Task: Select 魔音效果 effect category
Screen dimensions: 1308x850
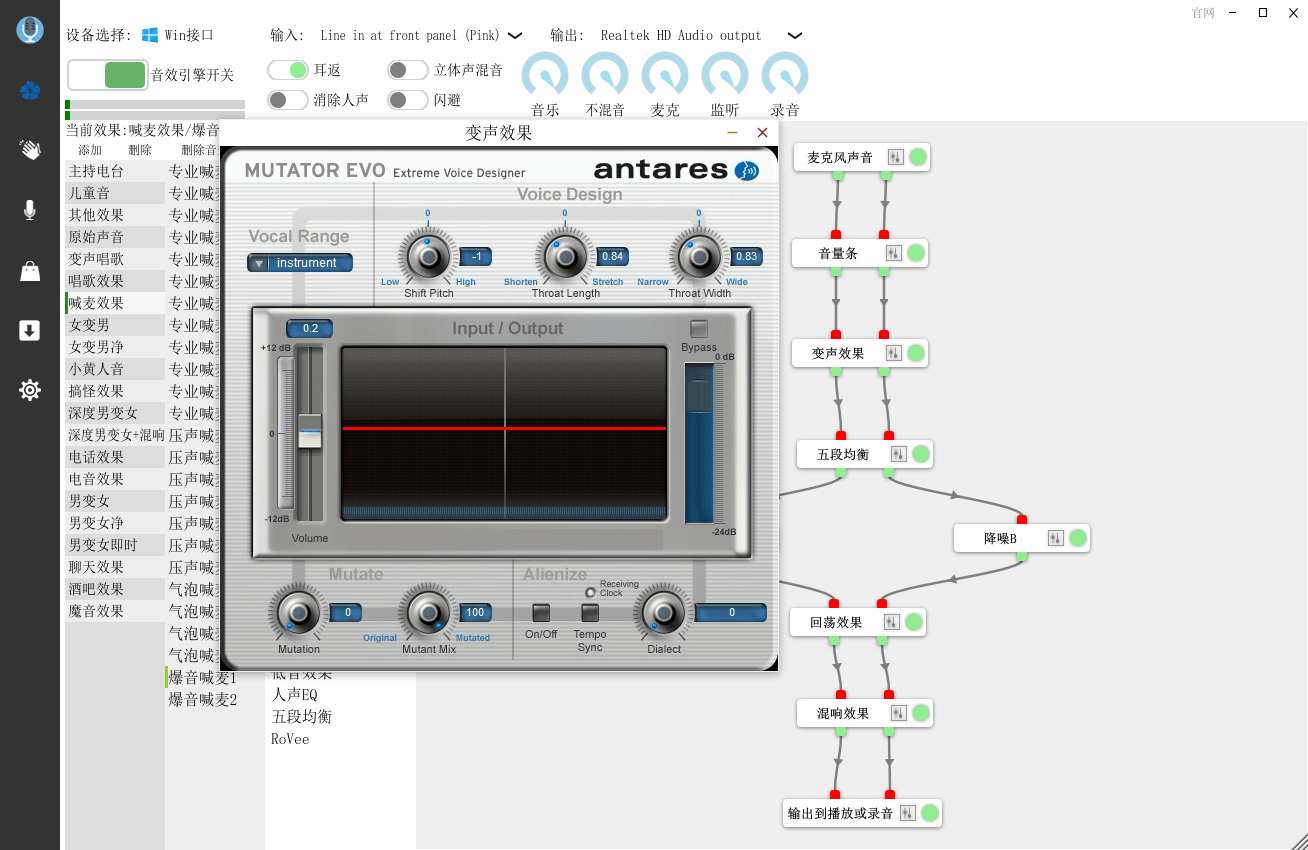Action: pyautogui.click(x=115, y=611)
